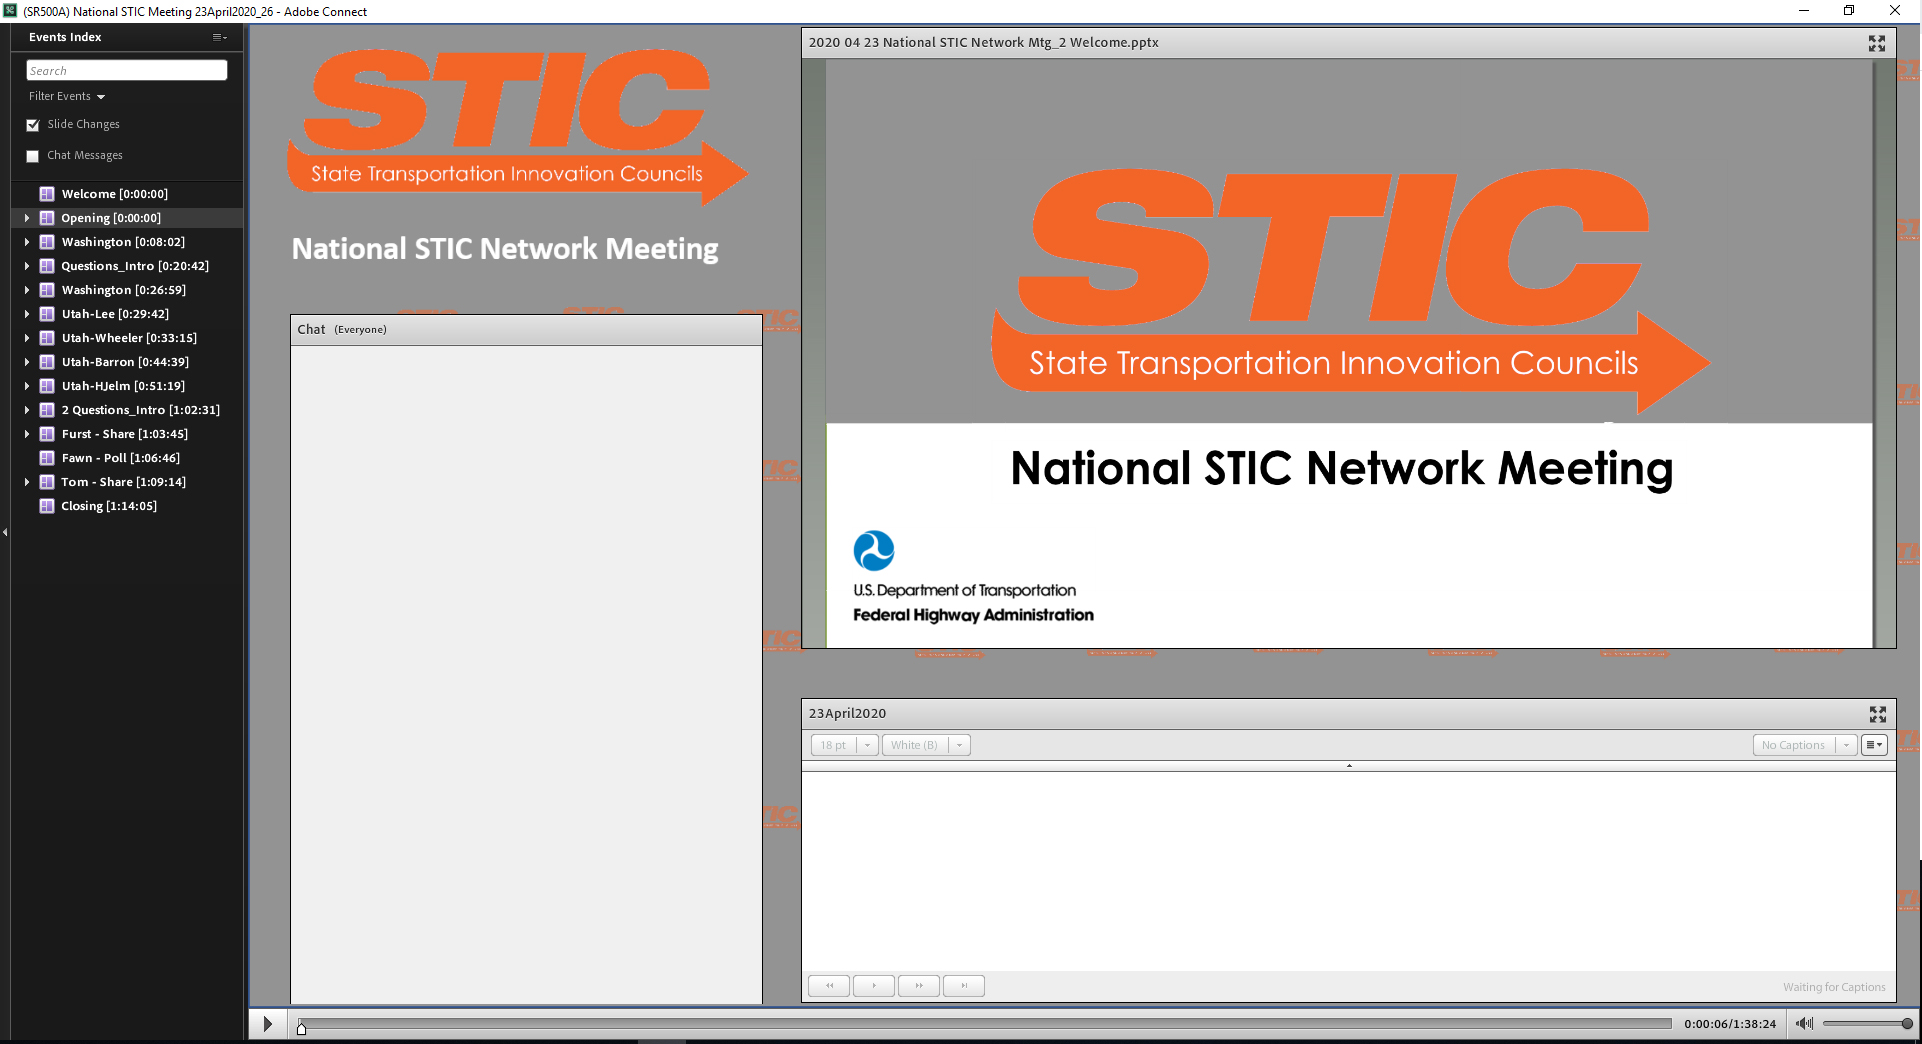Click slide icon for Furst - Share
The width and height of the screenshot is (1922, 1044).
[x=47, y=433]
